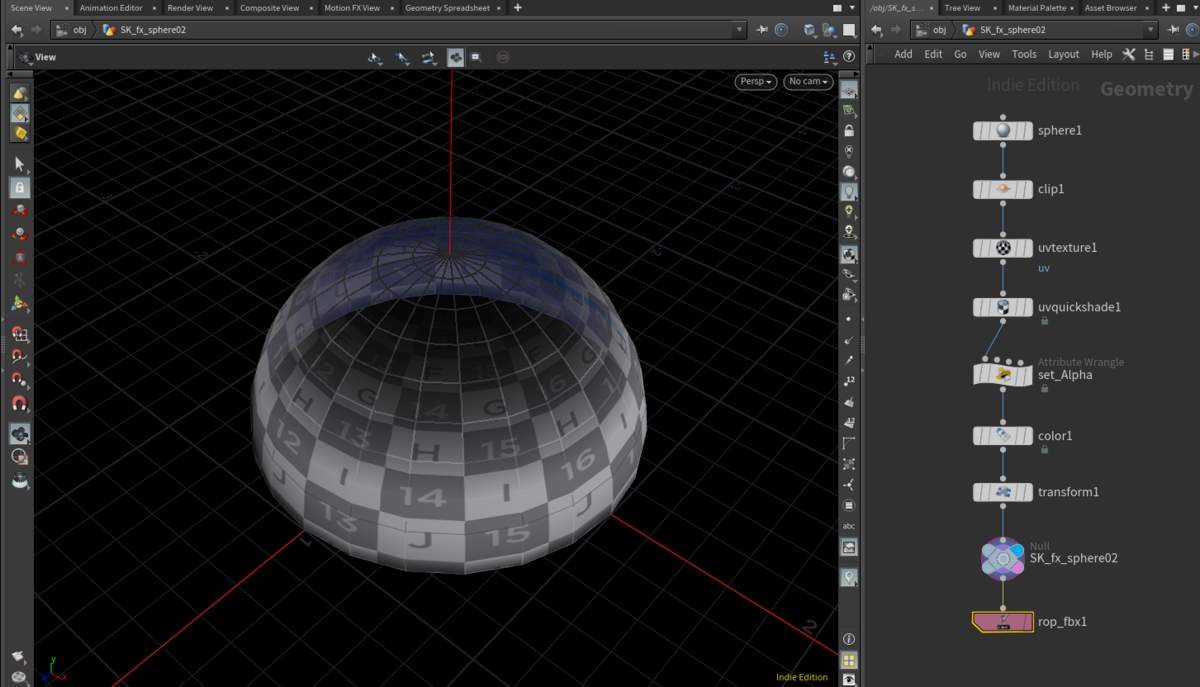The image size is (1200, 687).
Task: Click the Add menu button in network editor
Action: point(903,55)
